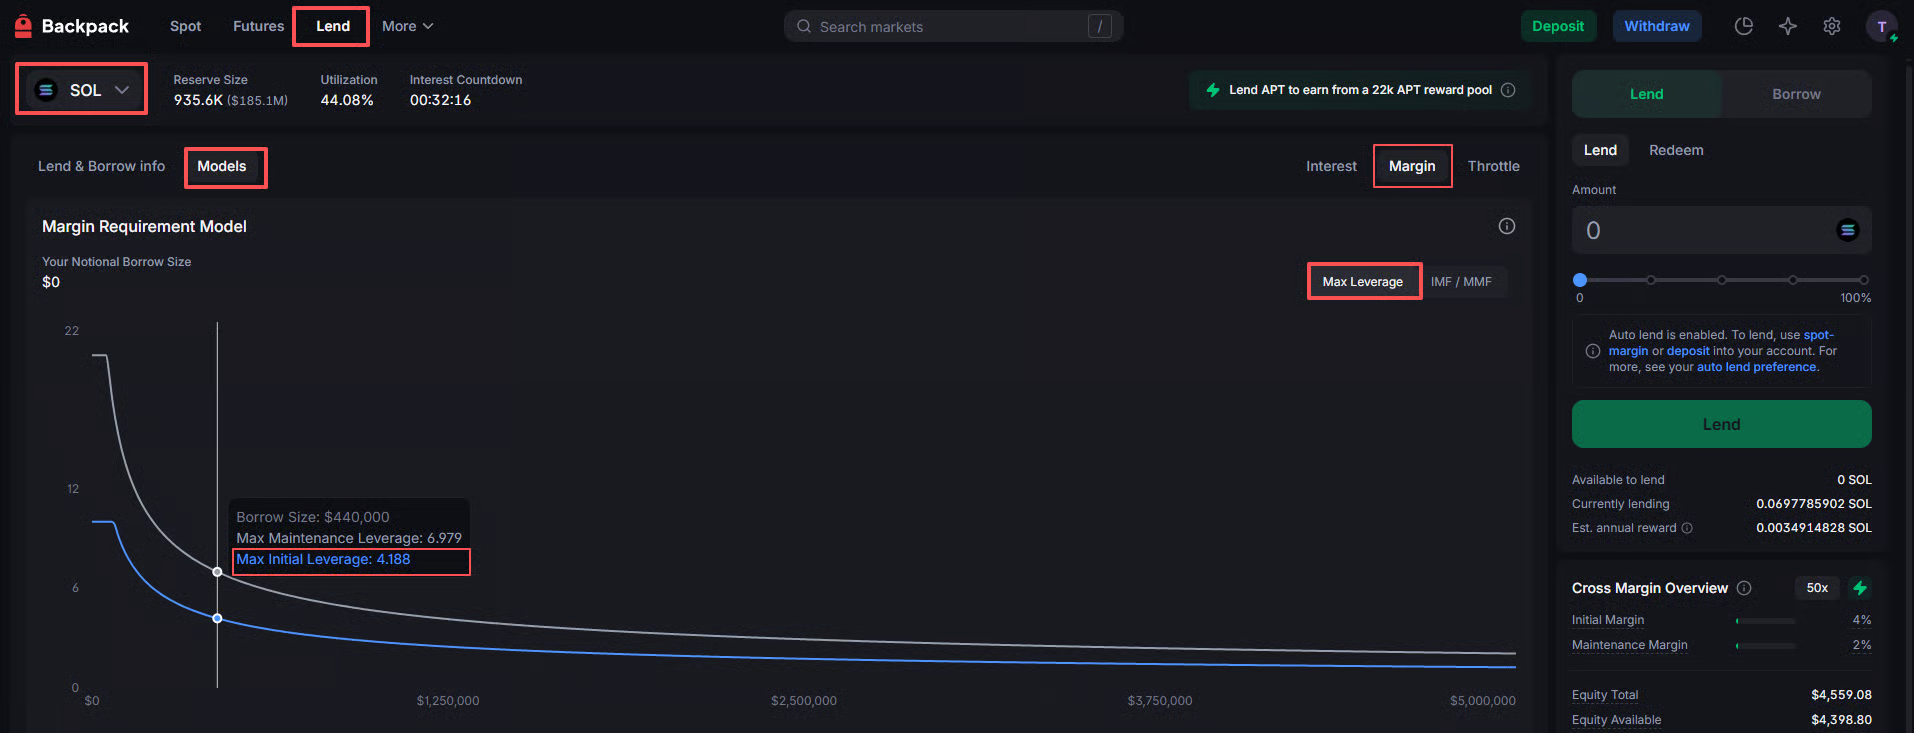
Task: Click info icon next to Cross Margin Overview
Action: click(x=1744, y=588)
